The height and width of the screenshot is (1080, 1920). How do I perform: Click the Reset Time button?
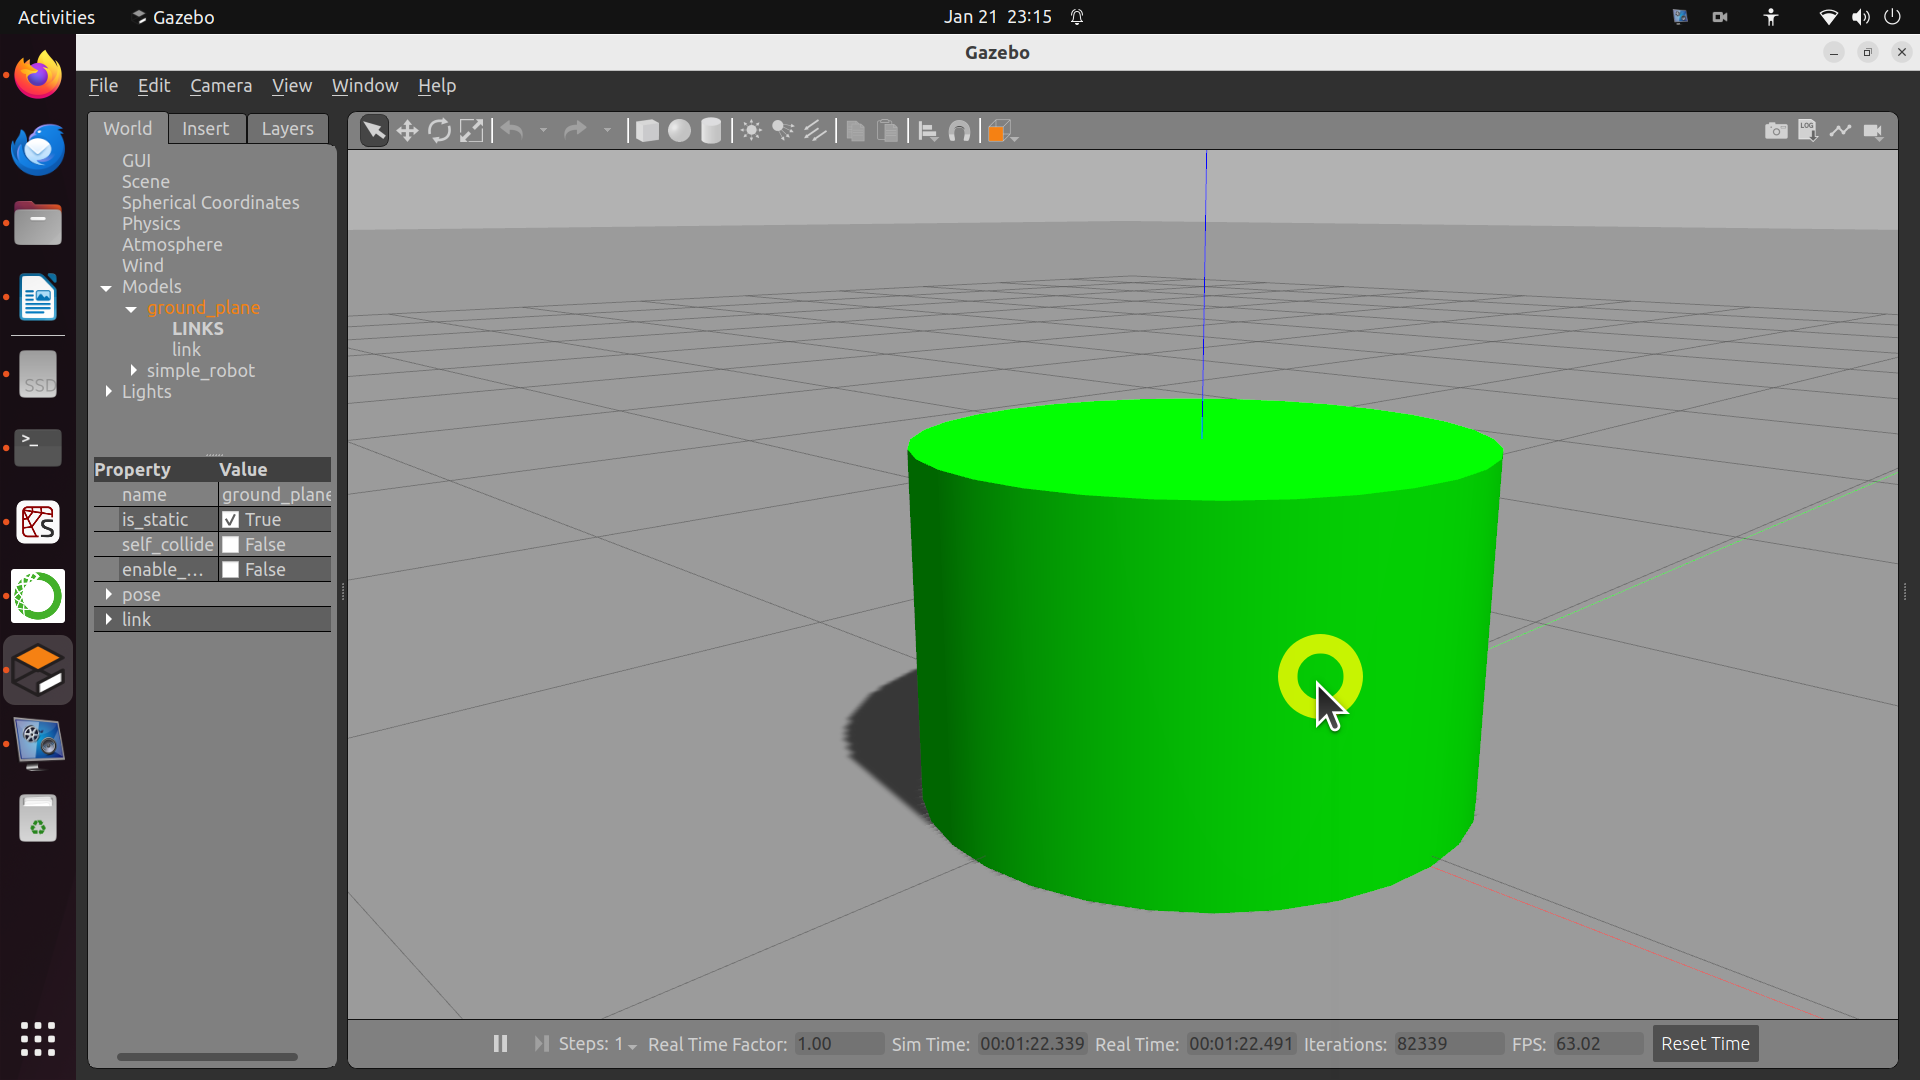pyautogui.click(x=1705, y=1043)
